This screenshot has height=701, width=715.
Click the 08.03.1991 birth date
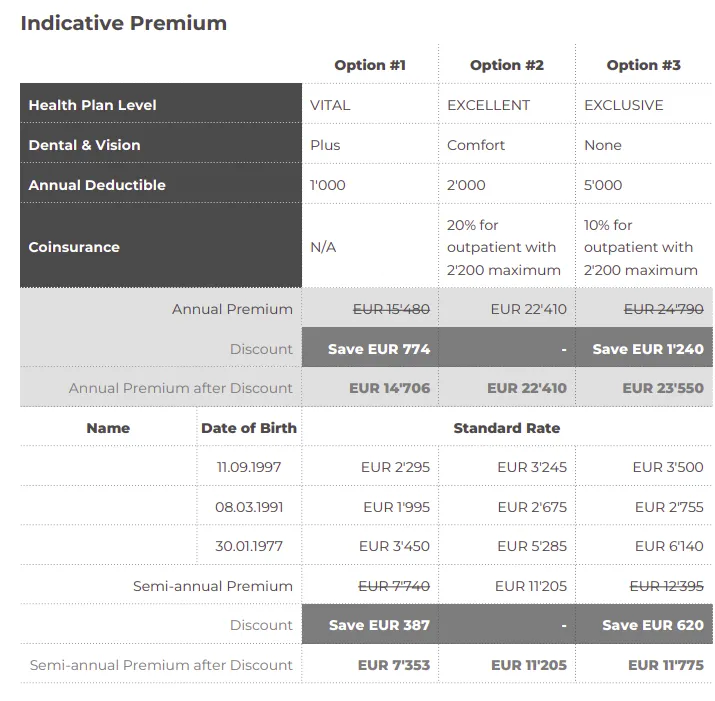[249, 507]
